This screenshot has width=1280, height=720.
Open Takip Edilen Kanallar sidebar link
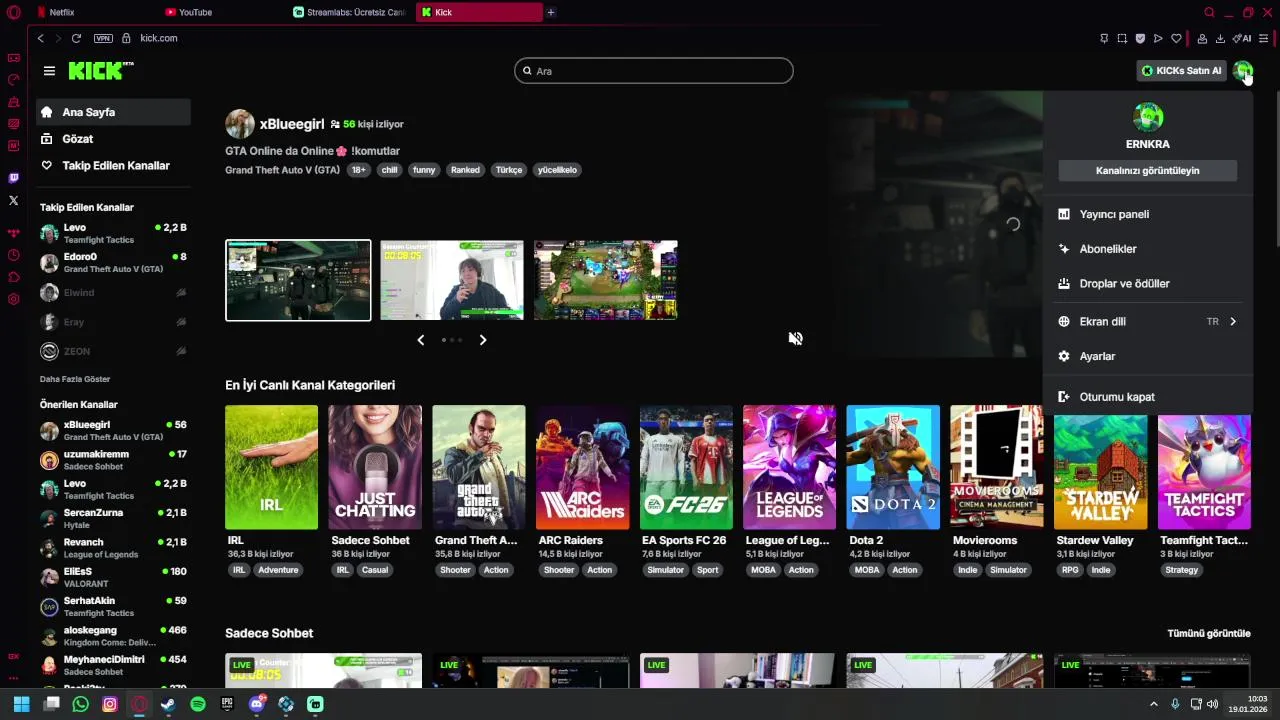(x=113, y=166)
